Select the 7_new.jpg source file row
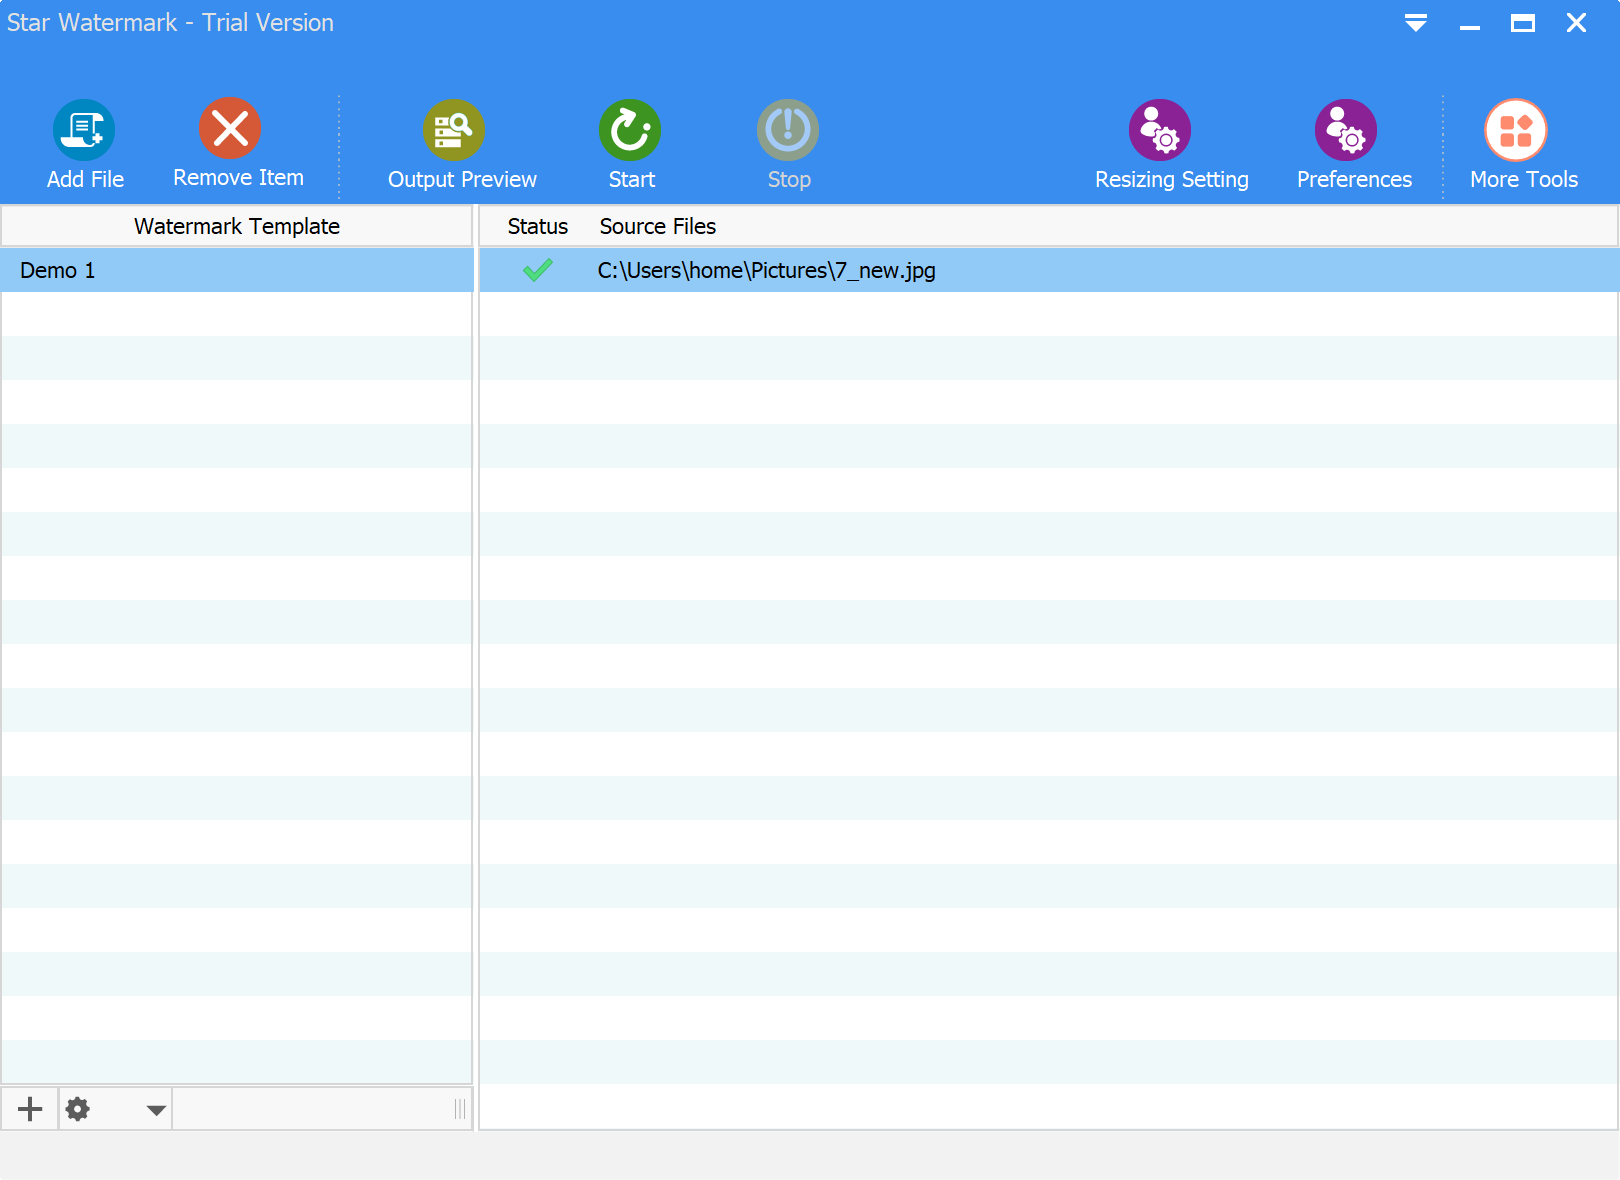1620x1180 pixels. click(x=766, y=271)
